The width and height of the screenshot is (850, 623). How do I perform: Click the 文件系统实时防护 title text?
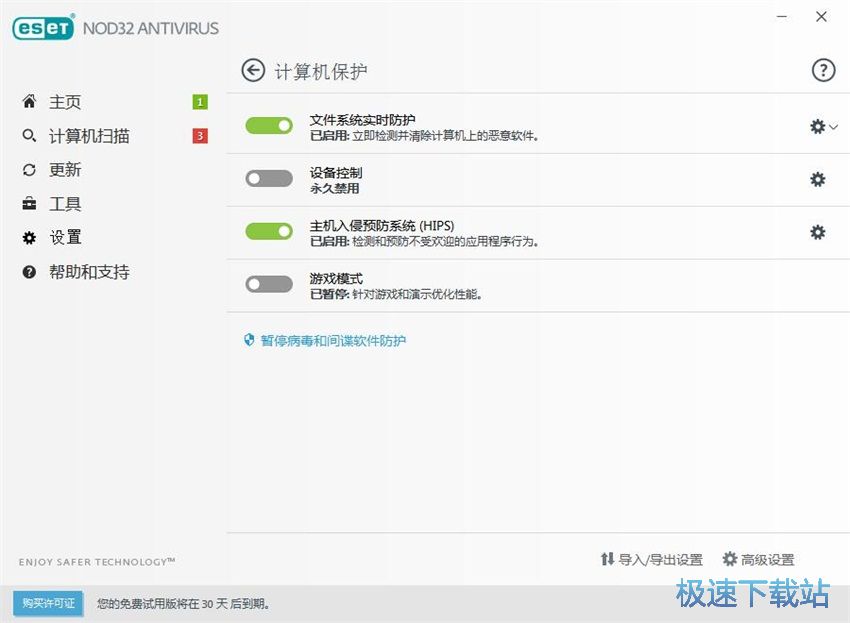(x=362, y=120)
